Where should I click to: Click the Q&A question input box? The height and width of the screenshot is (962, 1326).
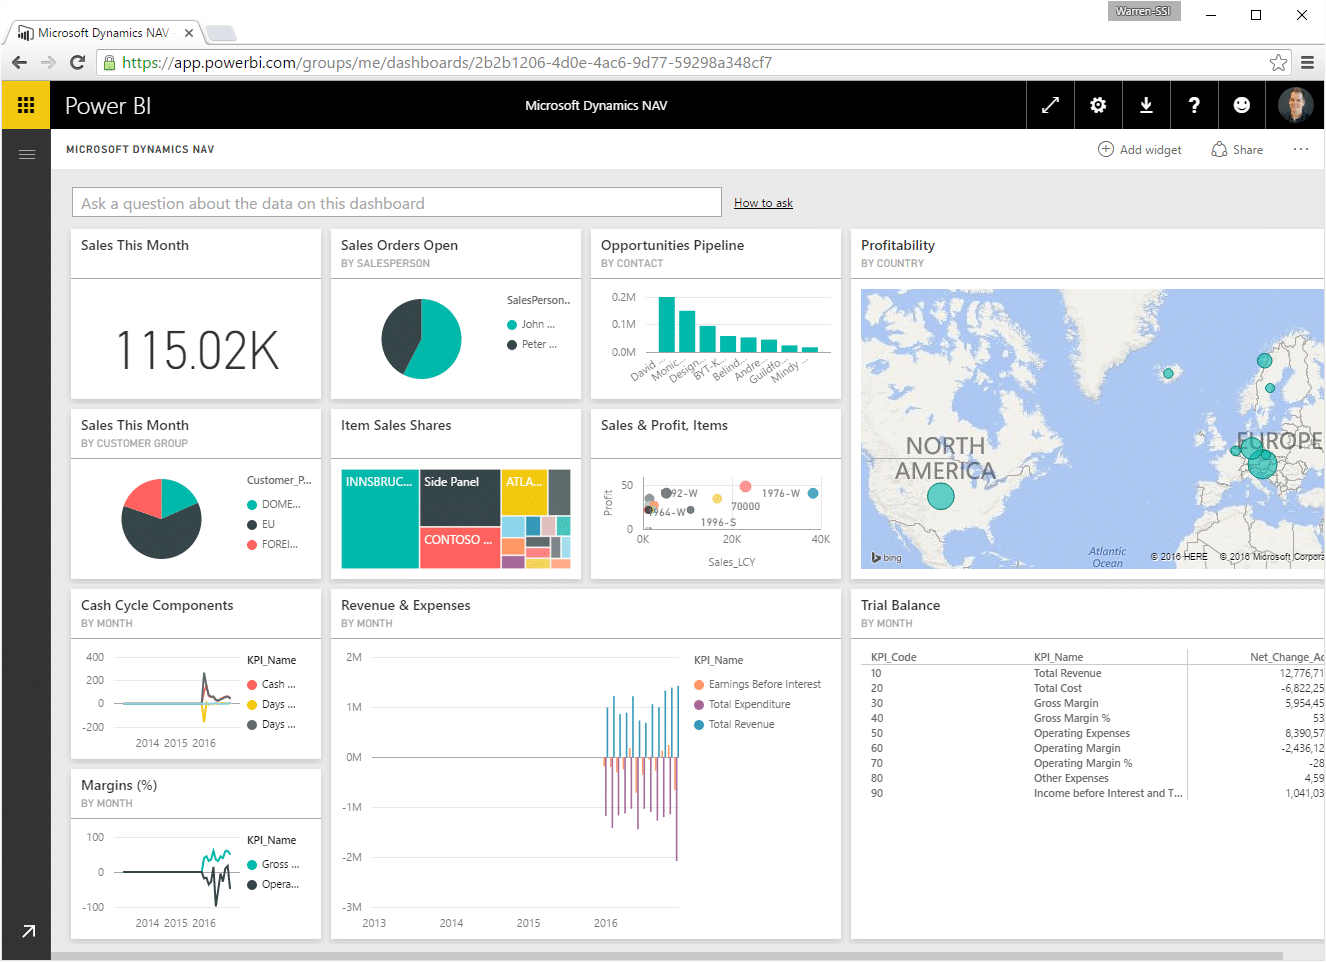coord(397,202)
